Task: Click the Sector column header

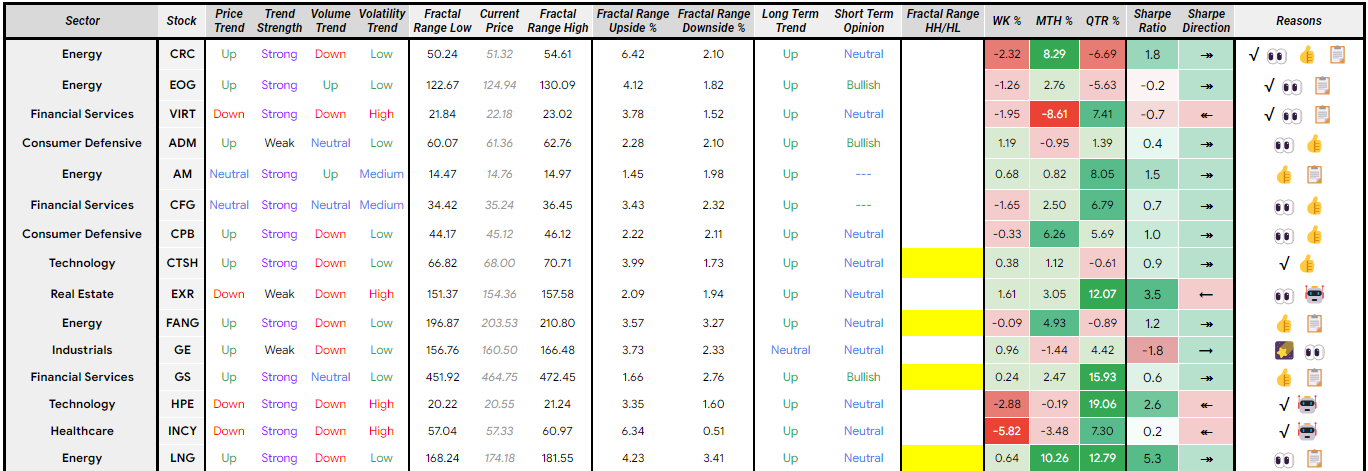Action: 82,21
